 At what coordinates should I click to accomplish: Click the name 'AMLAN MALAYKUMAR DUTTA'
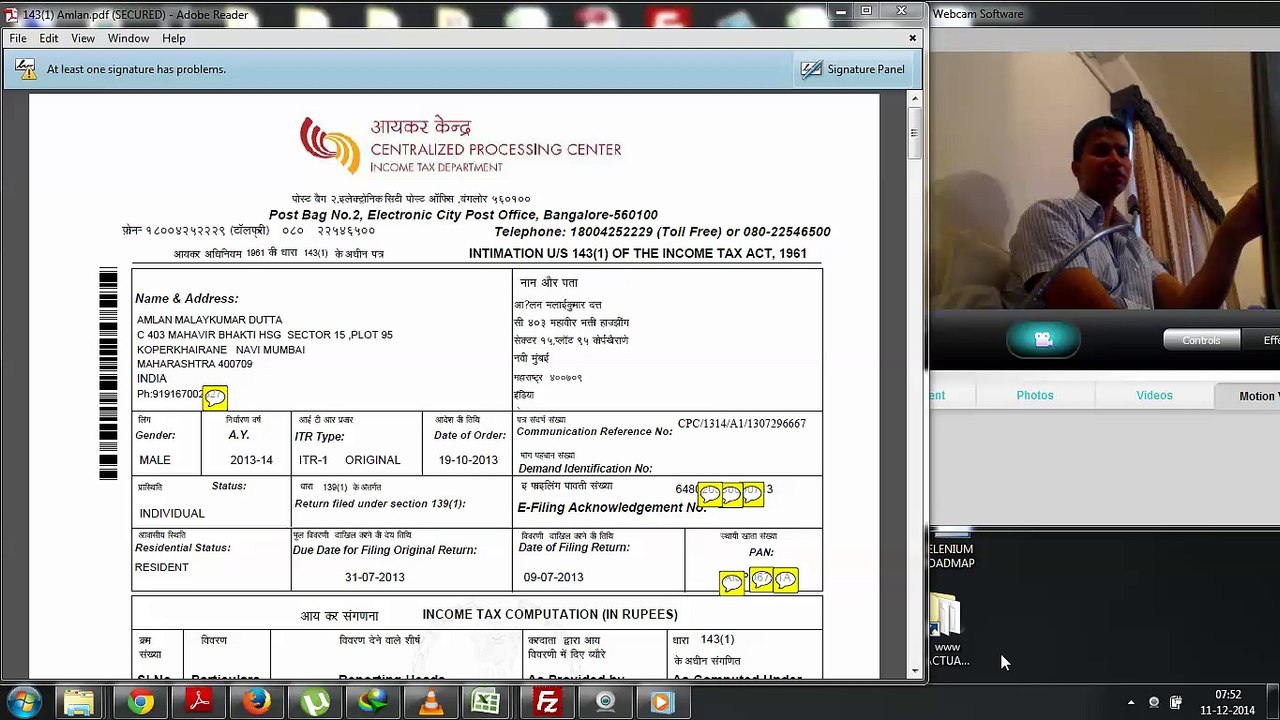[209, 320]
